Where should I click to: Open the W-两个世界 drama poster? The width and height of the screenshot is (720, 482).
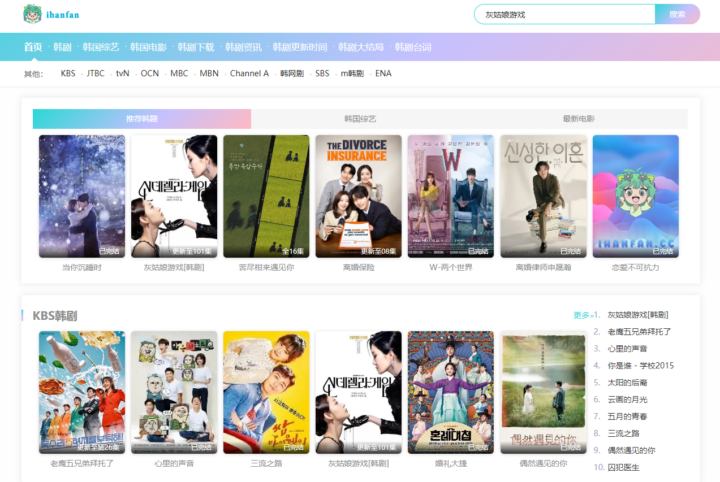click(450, 196)
